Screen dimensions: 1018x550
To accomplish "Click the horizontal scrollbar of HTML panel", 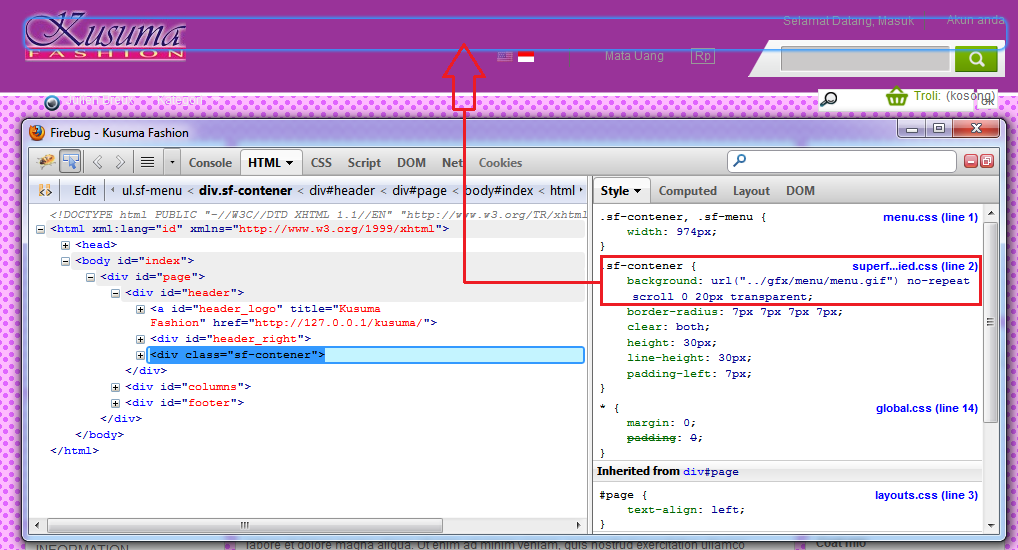I will (245, 525).
